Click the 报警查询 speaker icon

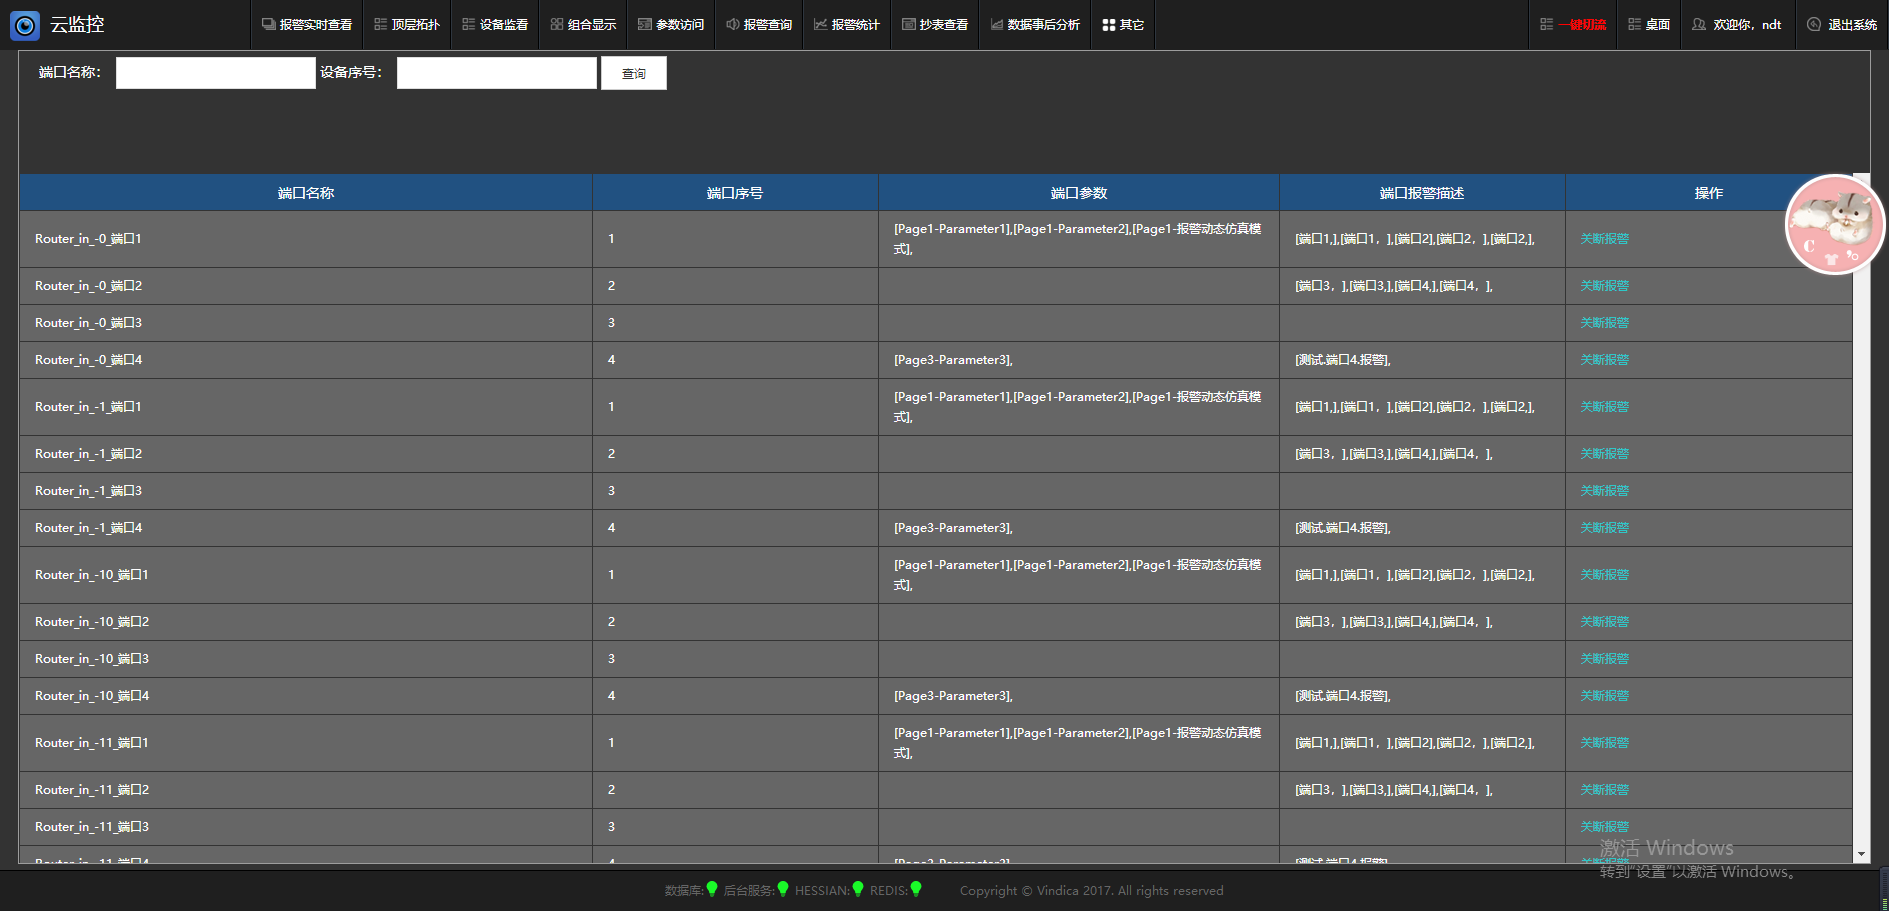pos(733,25)
